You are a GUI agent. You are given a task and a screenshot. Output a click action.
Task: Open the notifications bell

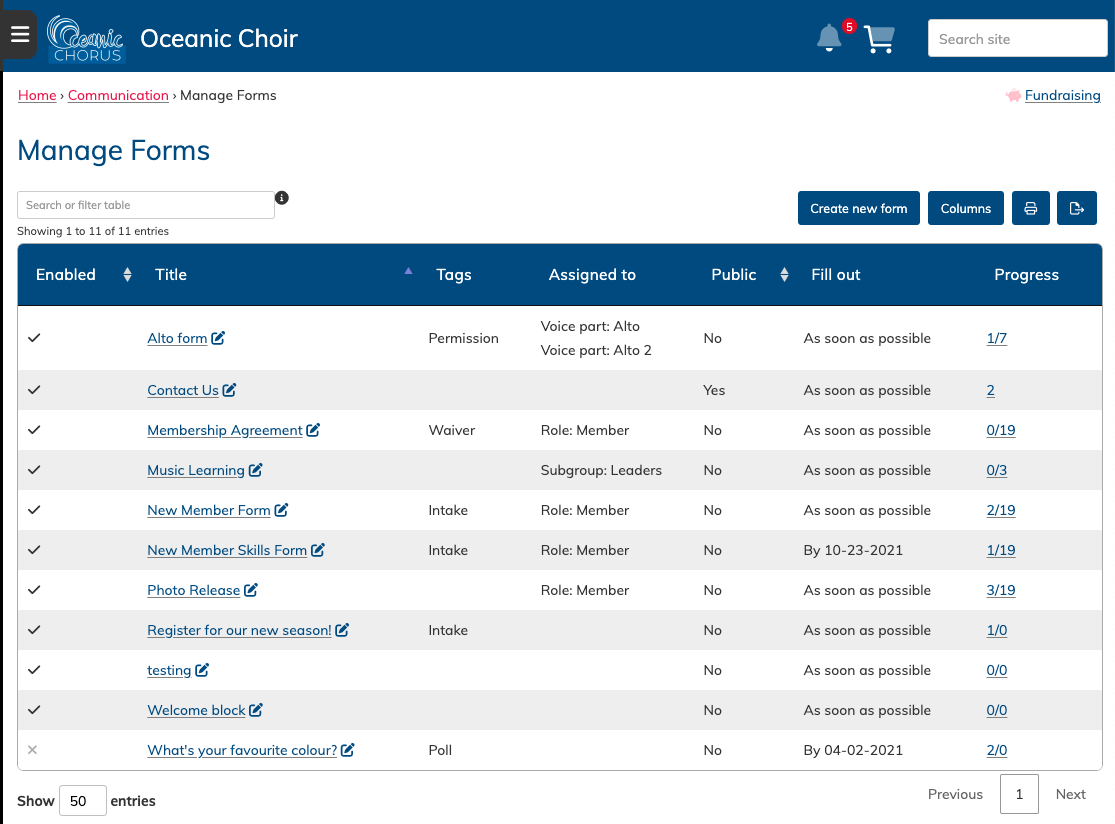pyautogui.click(x=828, y=38)
